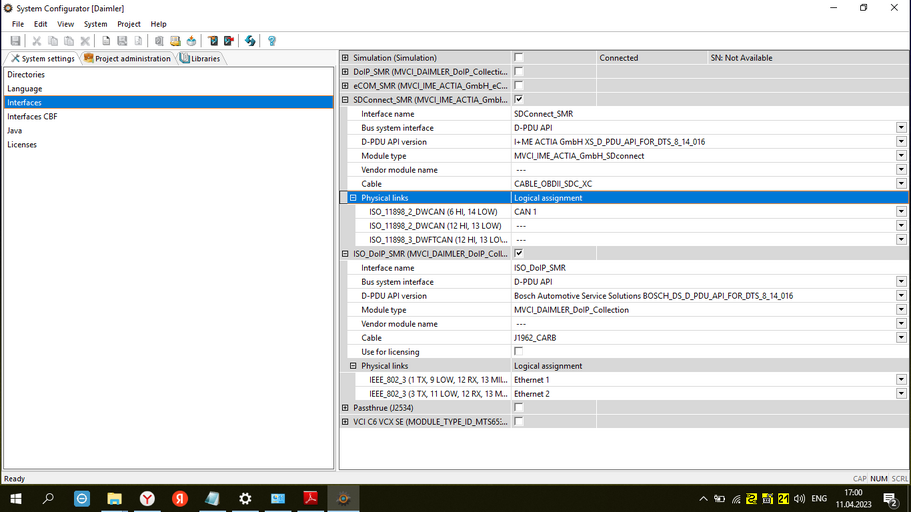Open the J1962_CARB cable dropdown
This screenshot has height=512, width=911.
(x=901, y=338)
